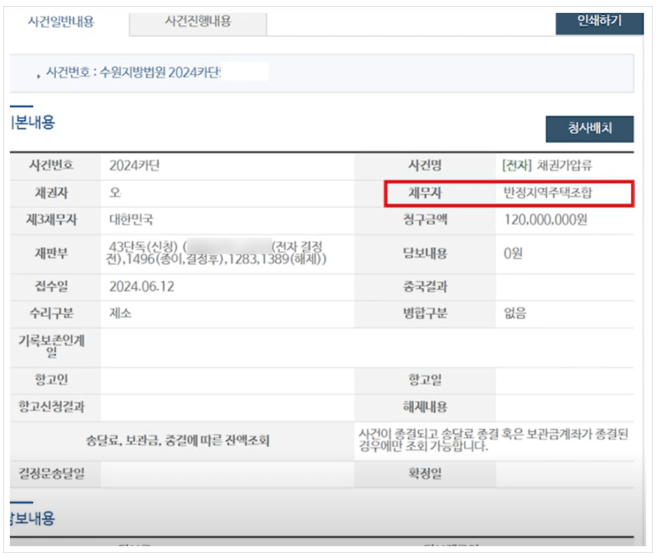The width and height of the screenshot is (660, 560).
Task: Click the 채무자 label cell
Action: coord(424,193)
